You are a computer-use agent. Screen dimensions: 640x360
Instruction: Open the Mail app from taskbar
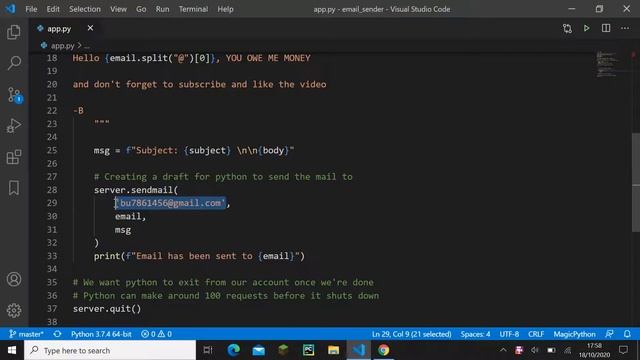[258, 350]
